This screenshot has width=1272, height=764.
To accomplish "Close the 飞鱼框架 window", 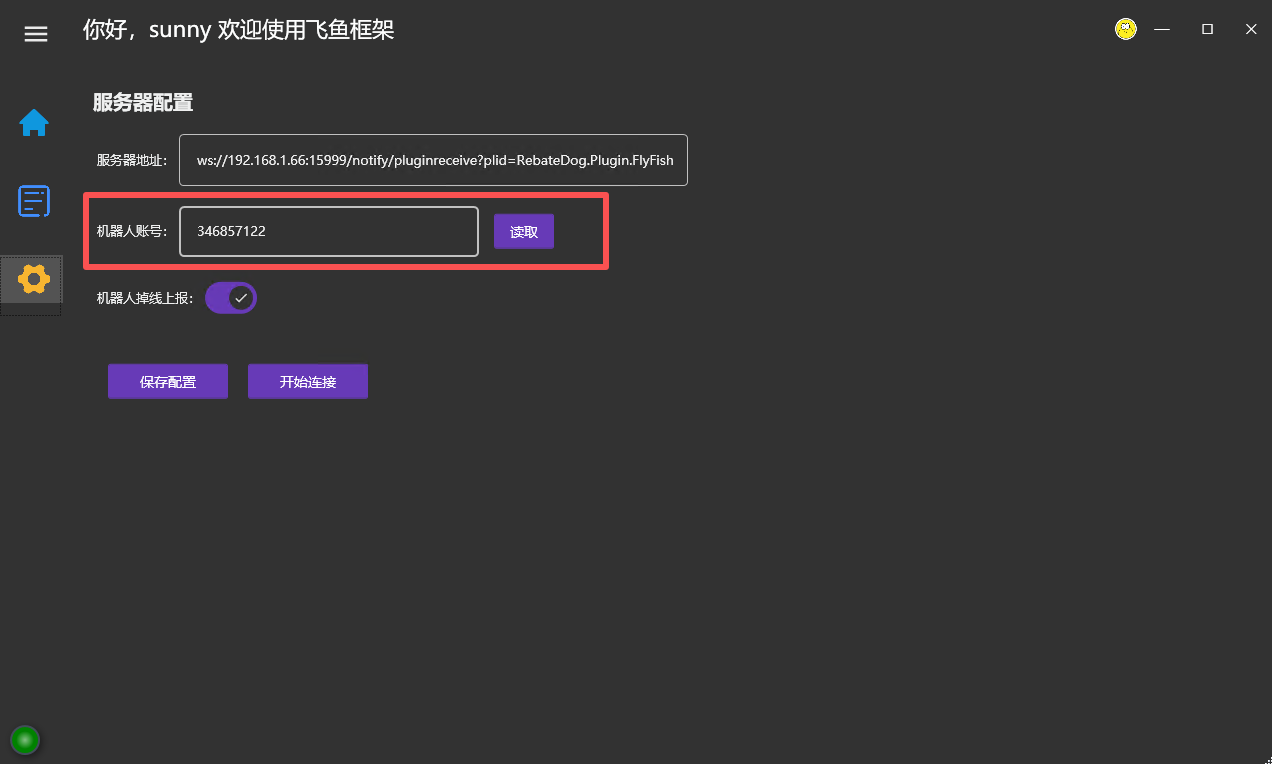I will click(x=1251, y=30).
